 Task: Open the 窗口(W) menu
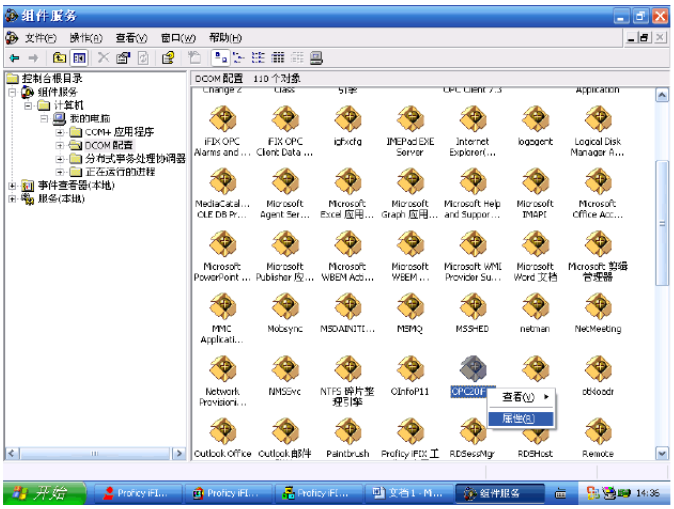178,38
